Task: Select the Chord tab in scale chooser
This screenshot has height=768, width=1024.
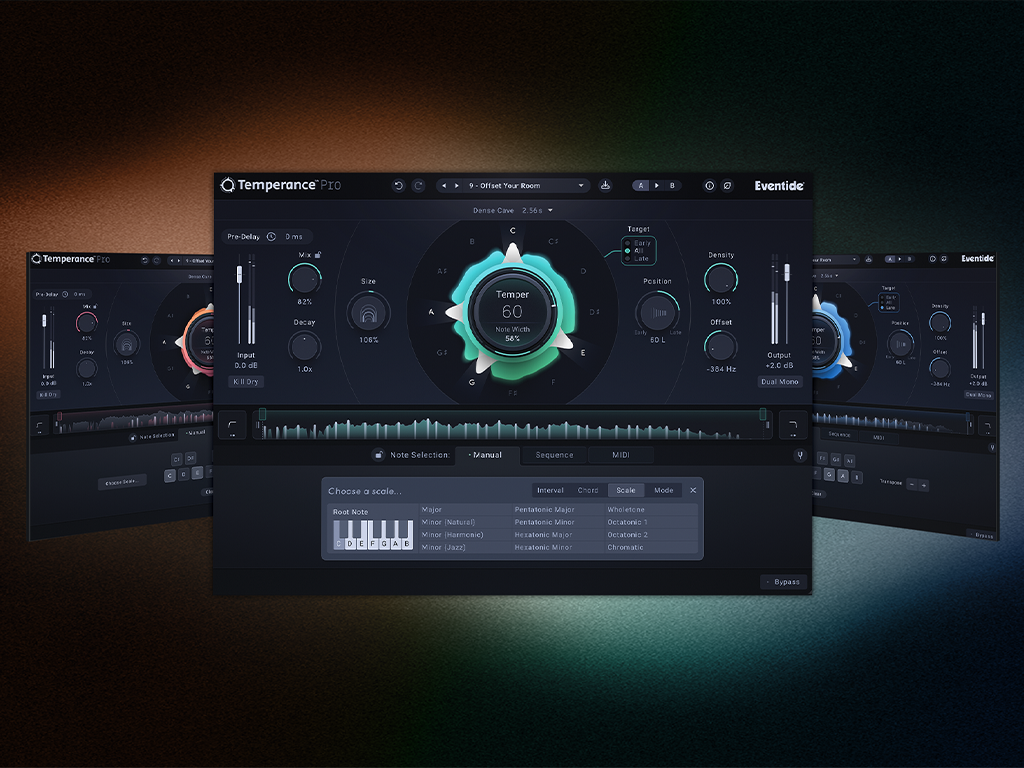Action: tap(588, 490)
